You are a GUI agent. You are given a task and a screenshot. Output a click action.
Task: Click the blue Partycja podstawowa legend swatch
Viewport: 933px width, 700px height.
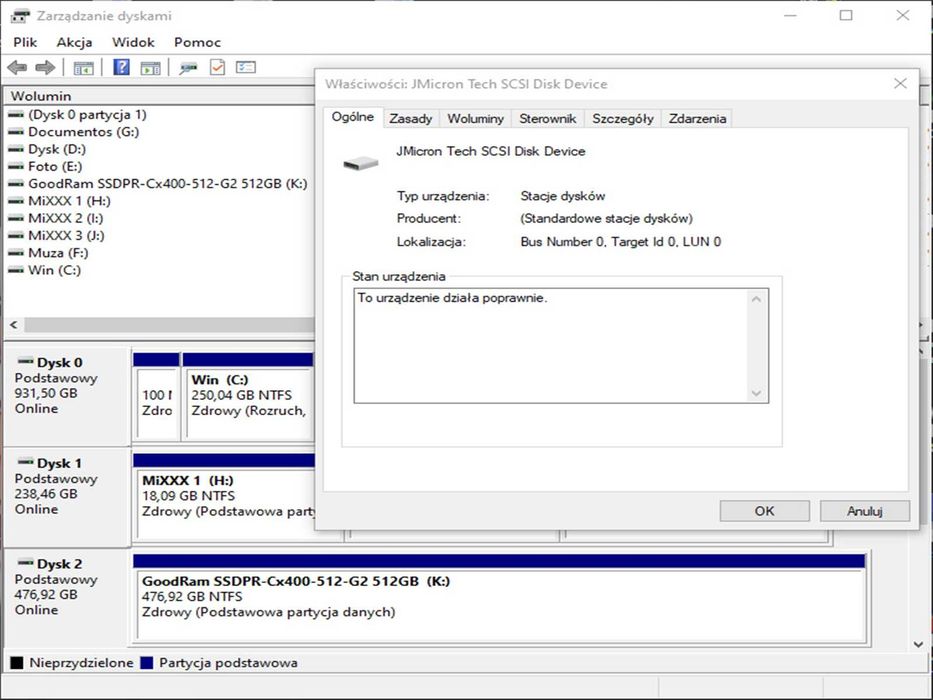pyautogui.click(x=146, y=662)
